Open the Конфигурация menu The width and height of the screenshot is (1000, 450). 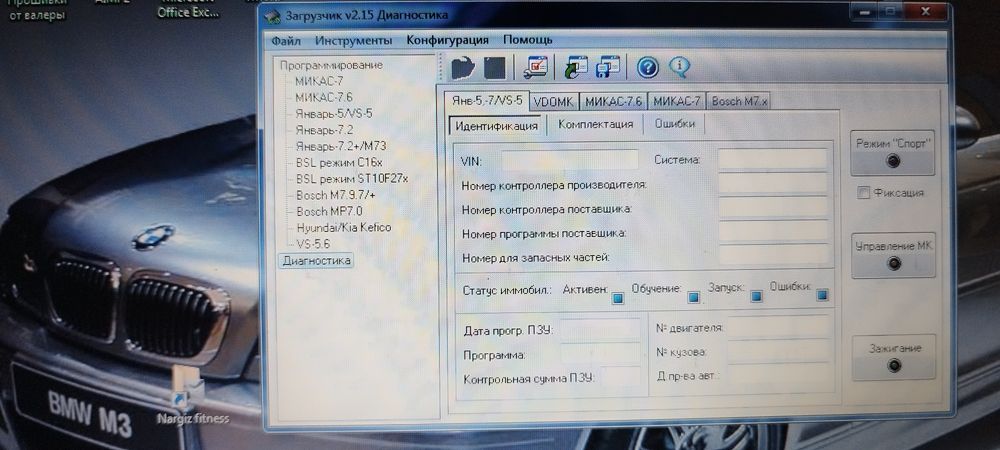tap(448, 40)
